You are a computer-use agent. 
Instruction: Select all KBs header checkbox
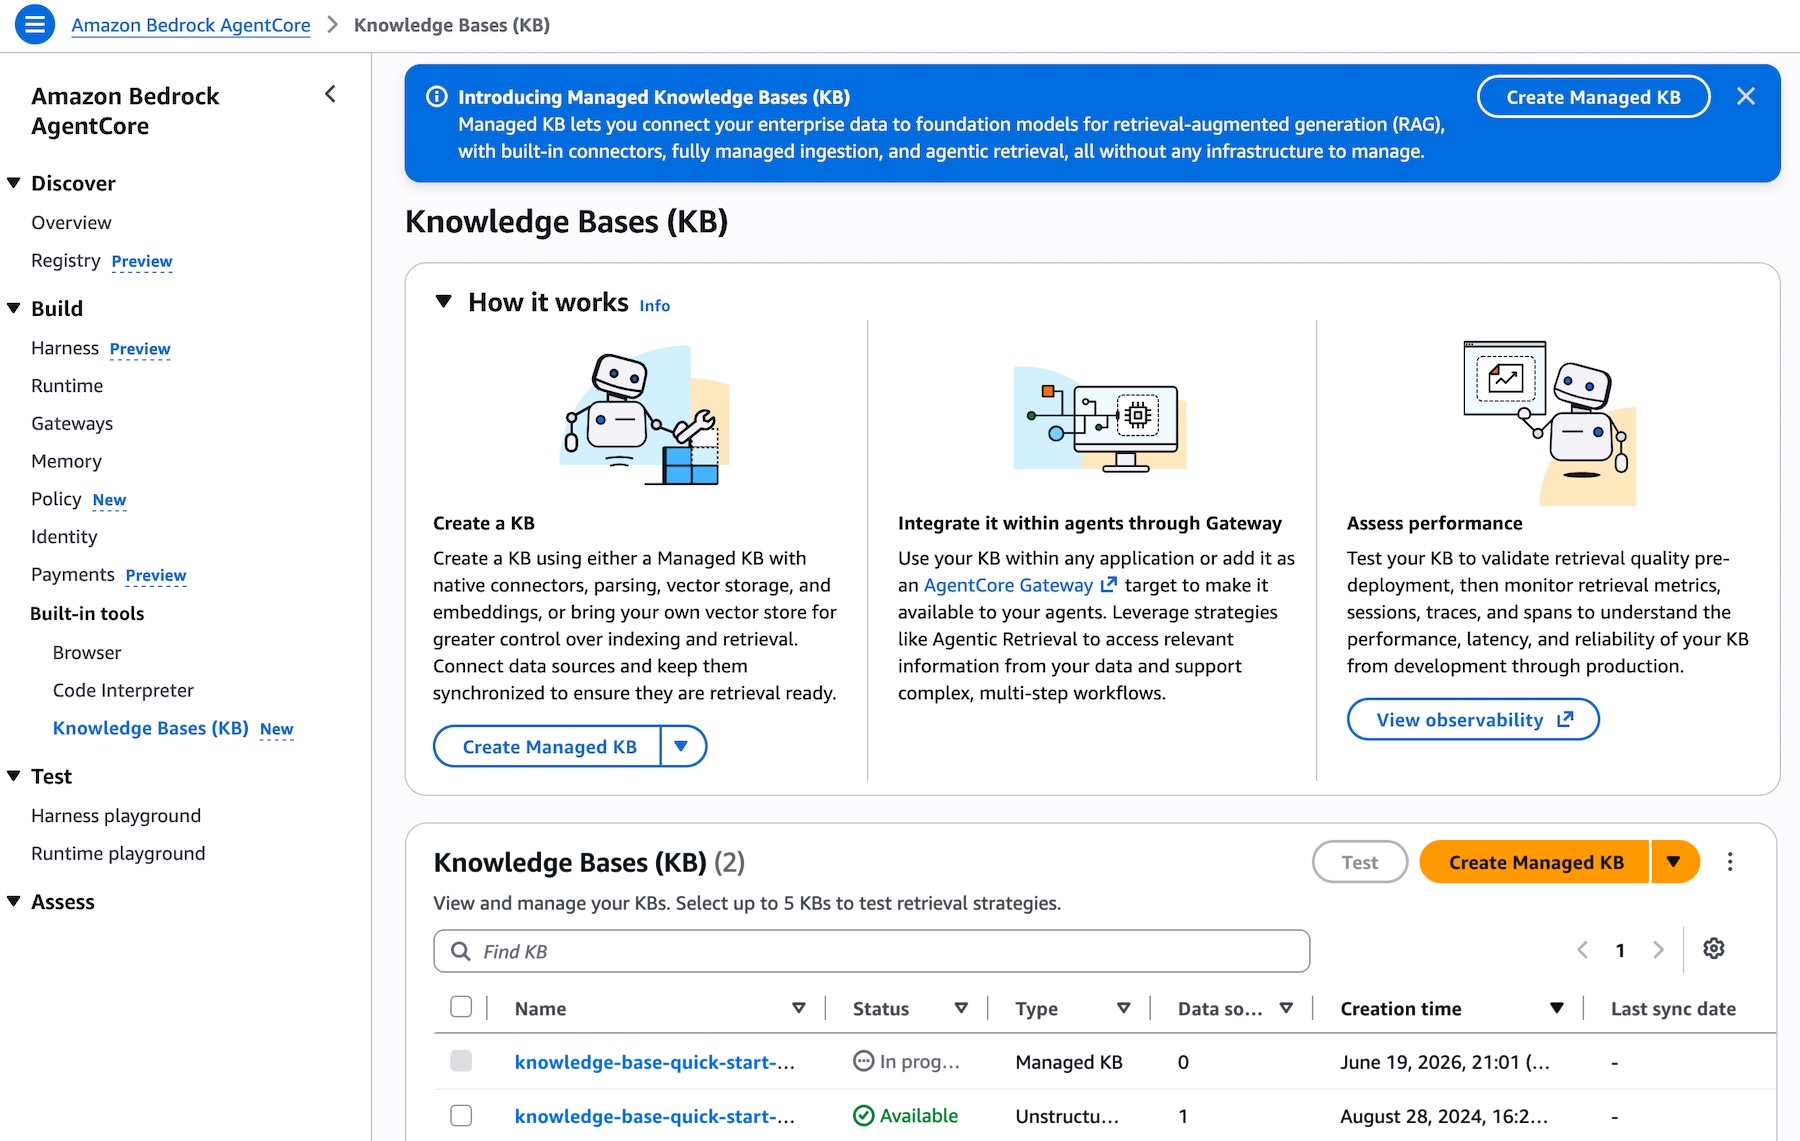click(461, 1007)
